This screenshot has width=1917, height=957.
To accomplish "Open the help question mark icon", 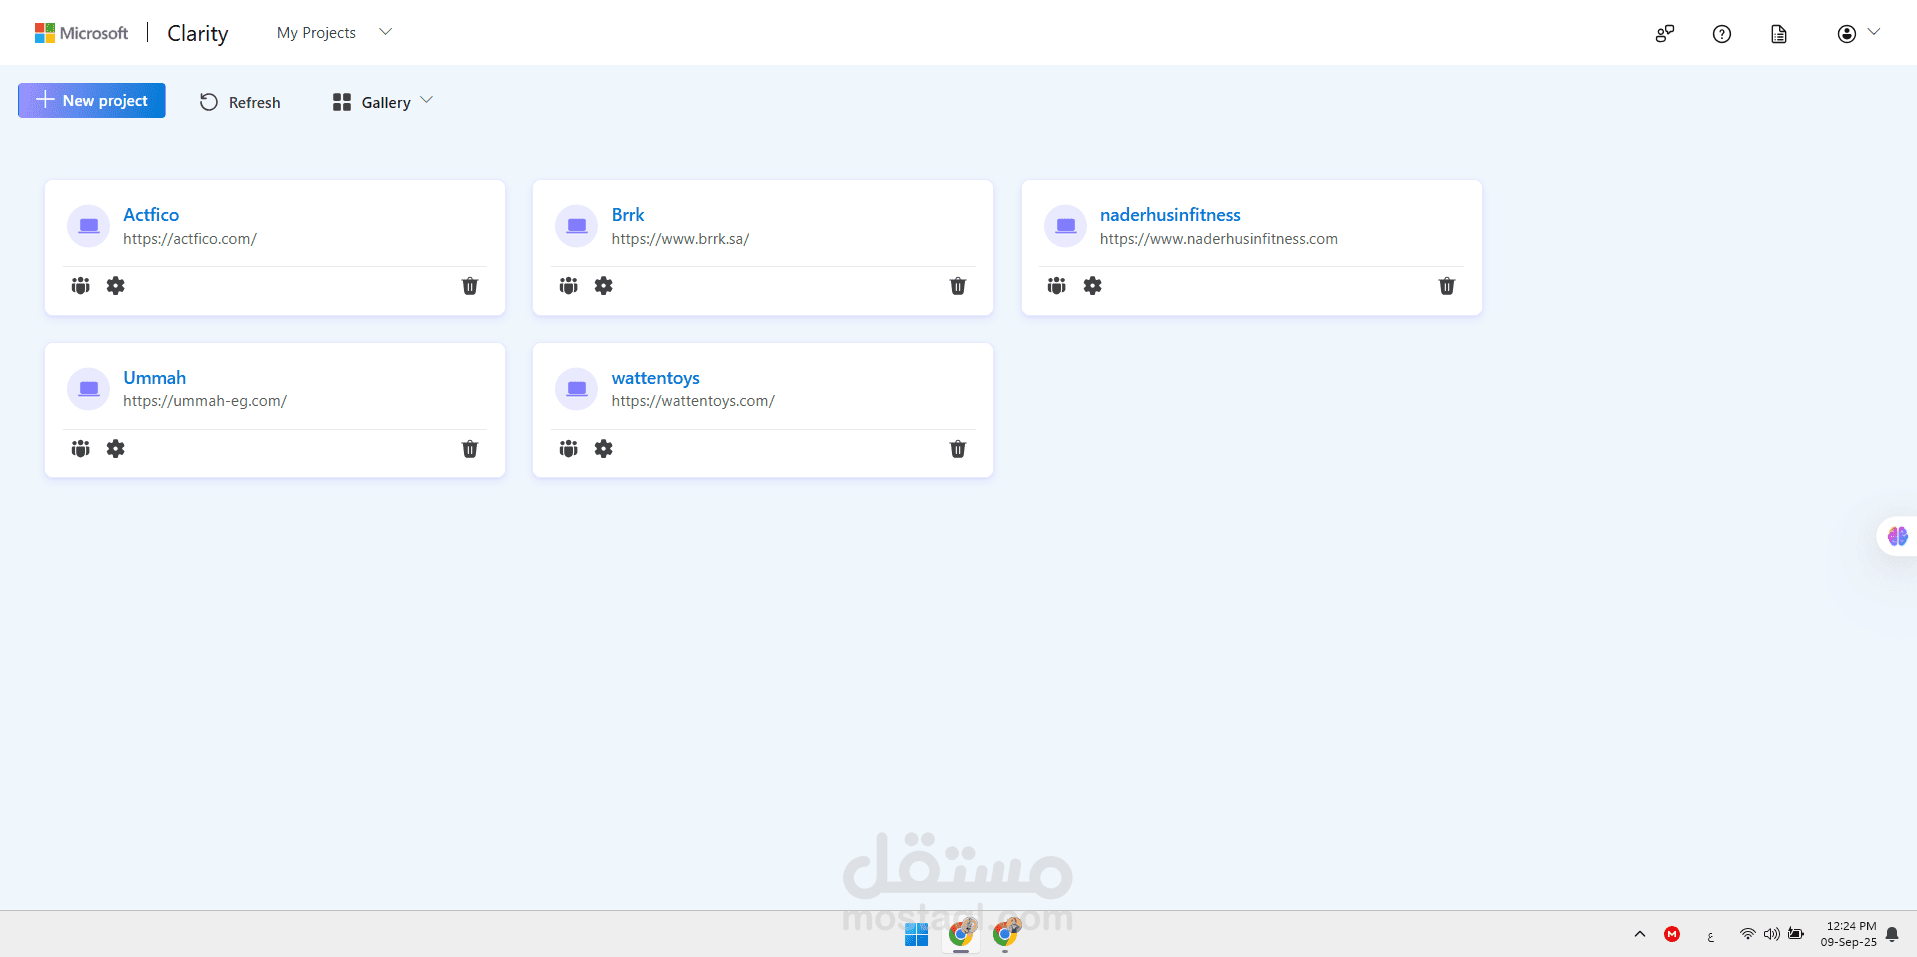I will click(x=1722, y=34).
